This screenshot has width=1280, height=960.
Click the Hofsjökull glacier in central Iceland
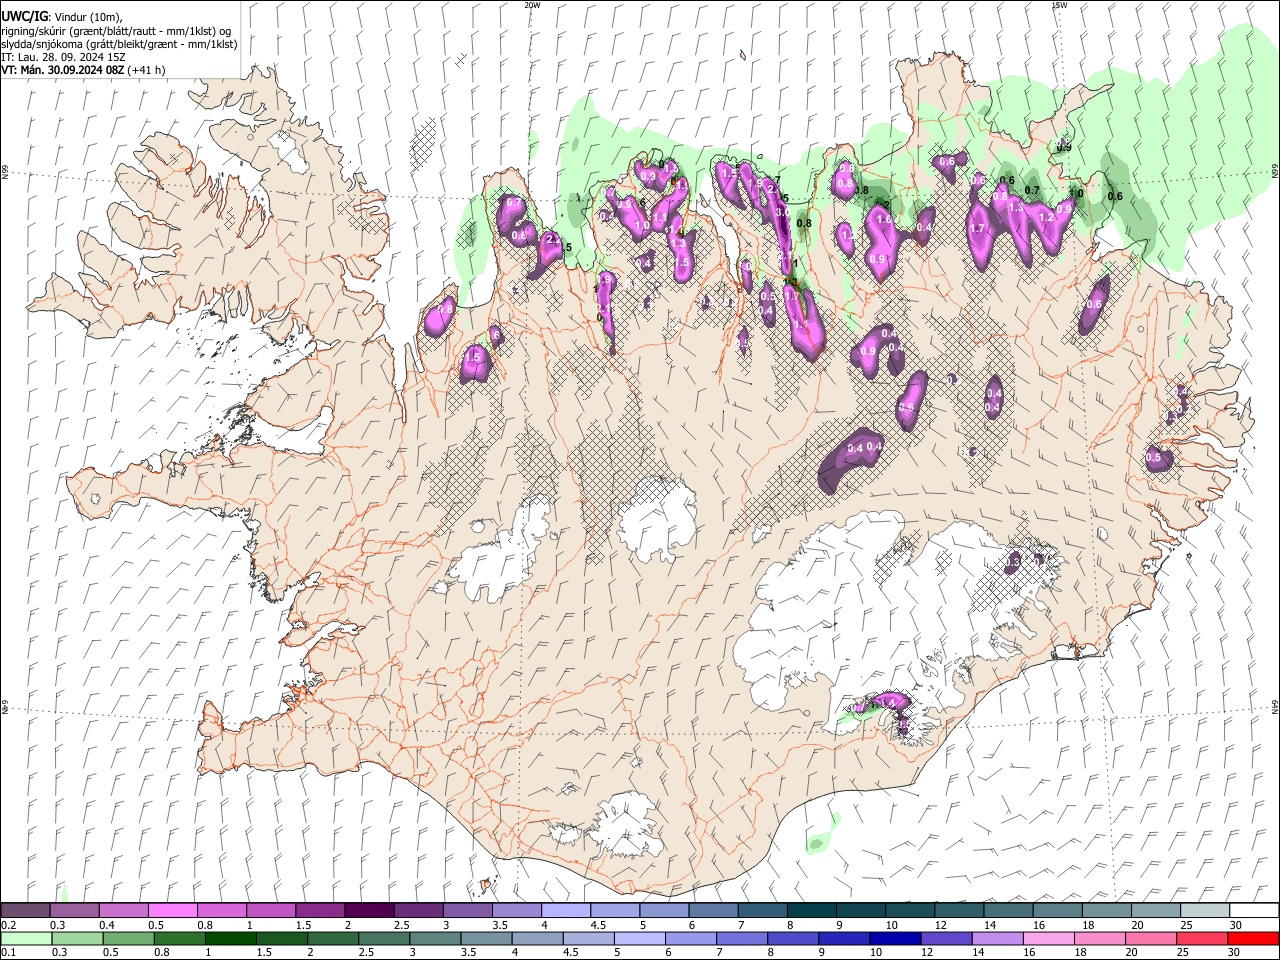click(x=660, y=520)
